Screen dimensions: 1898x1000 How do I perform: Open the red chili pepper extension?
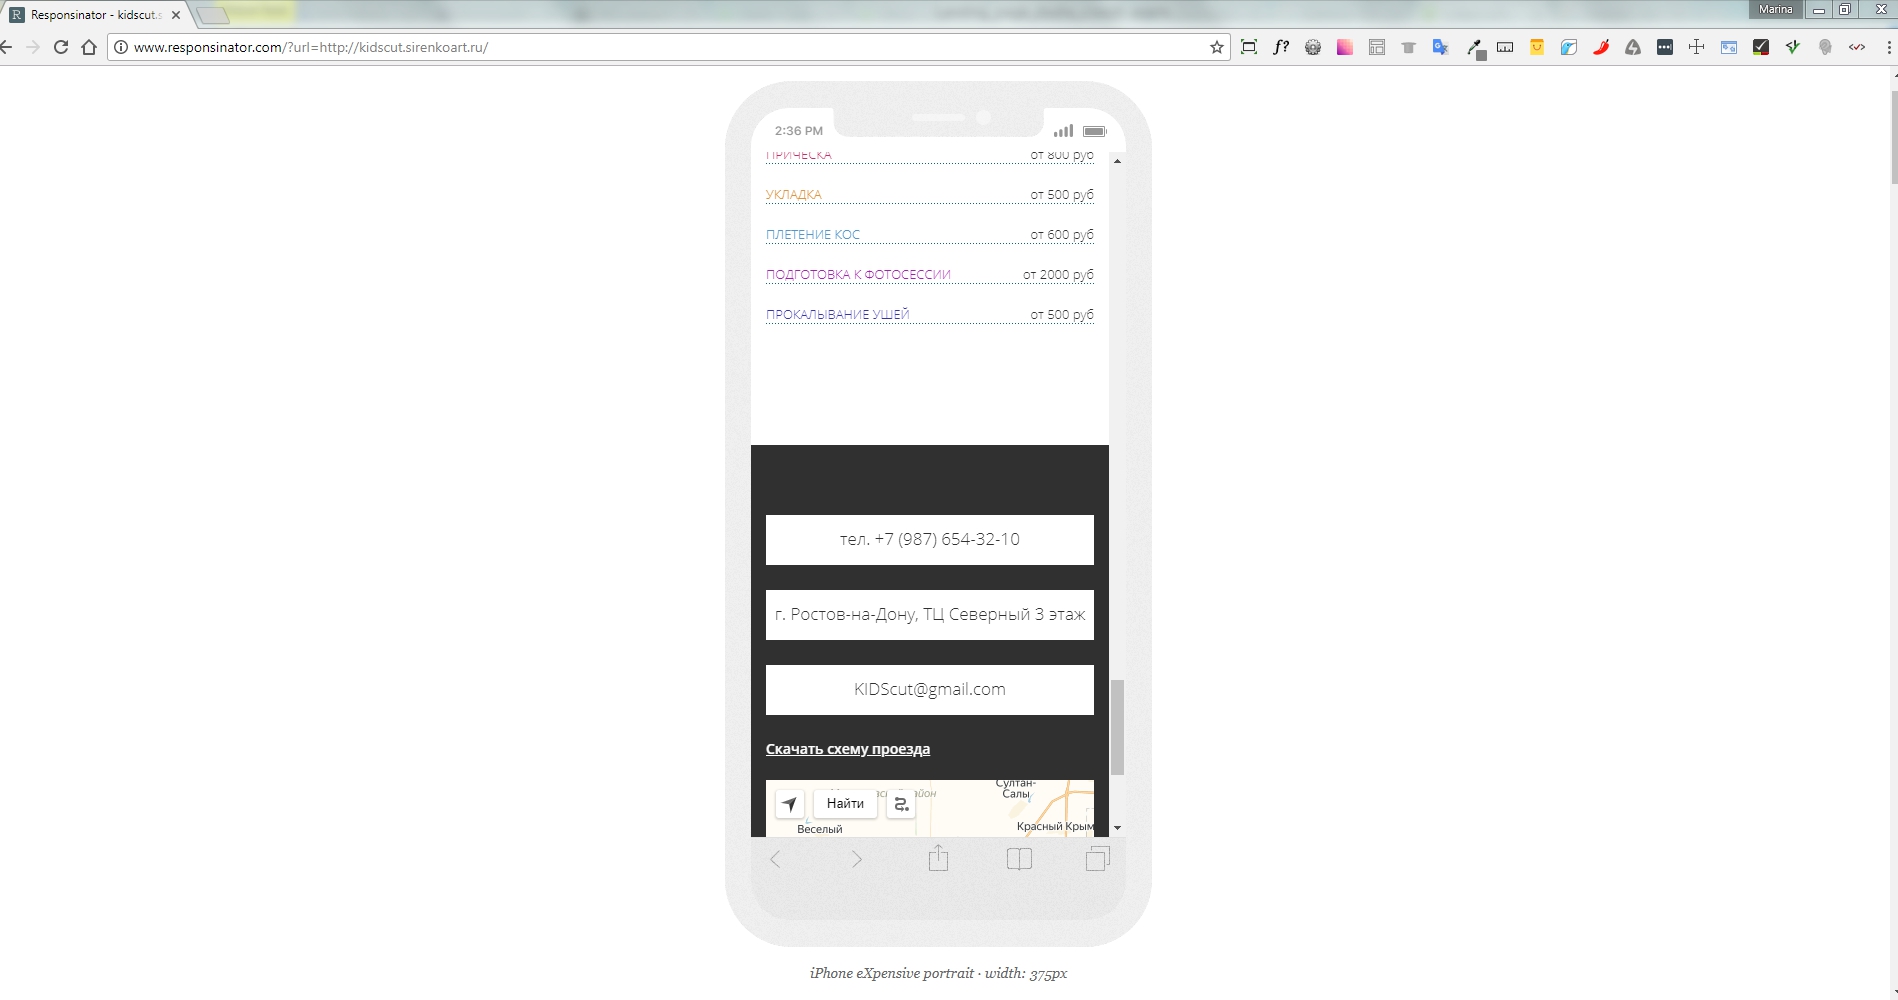point(1601,47)
